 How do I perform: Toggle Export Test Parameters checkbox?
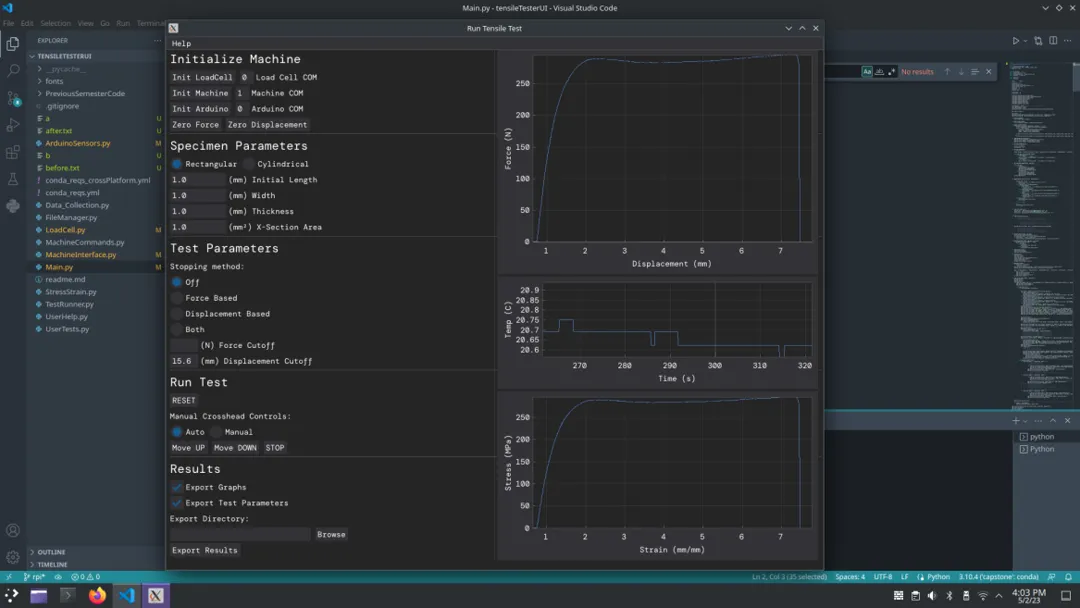tap(177, 503)
